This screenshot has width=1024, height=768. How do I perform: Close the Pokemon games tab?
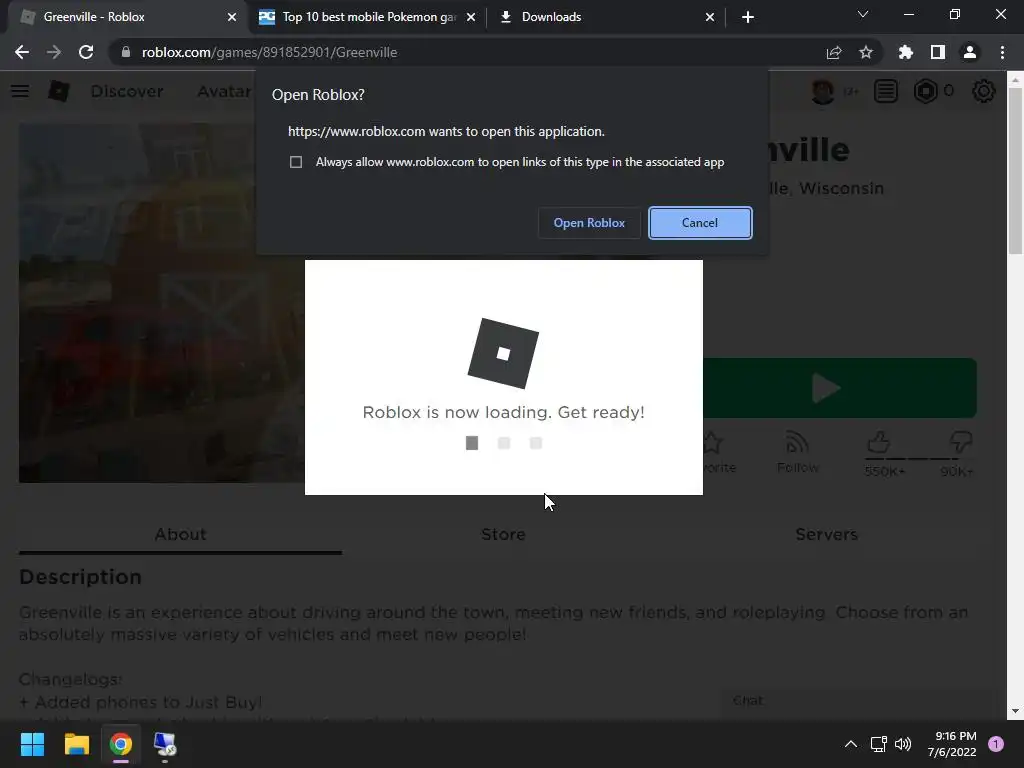pyautogui.click(x=471, y=17)
